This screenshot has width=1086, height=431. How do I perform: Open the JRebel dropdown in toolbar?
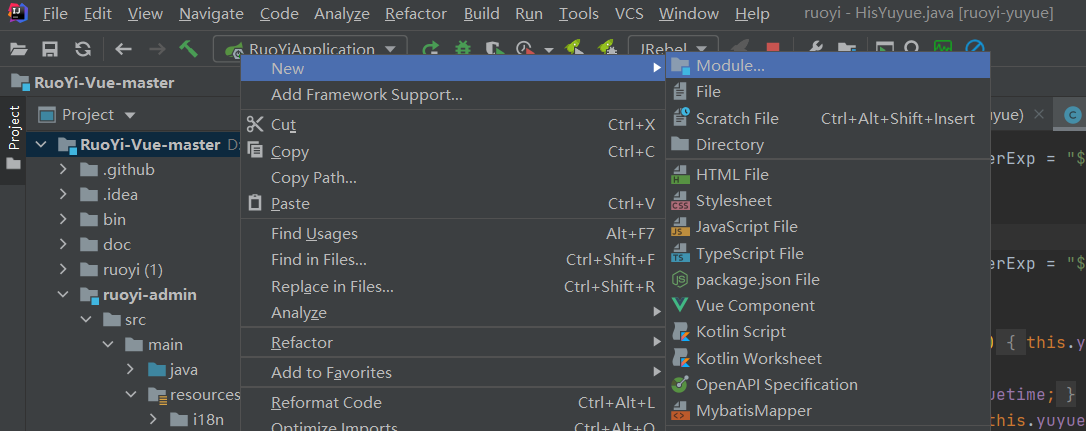[673, 49]
